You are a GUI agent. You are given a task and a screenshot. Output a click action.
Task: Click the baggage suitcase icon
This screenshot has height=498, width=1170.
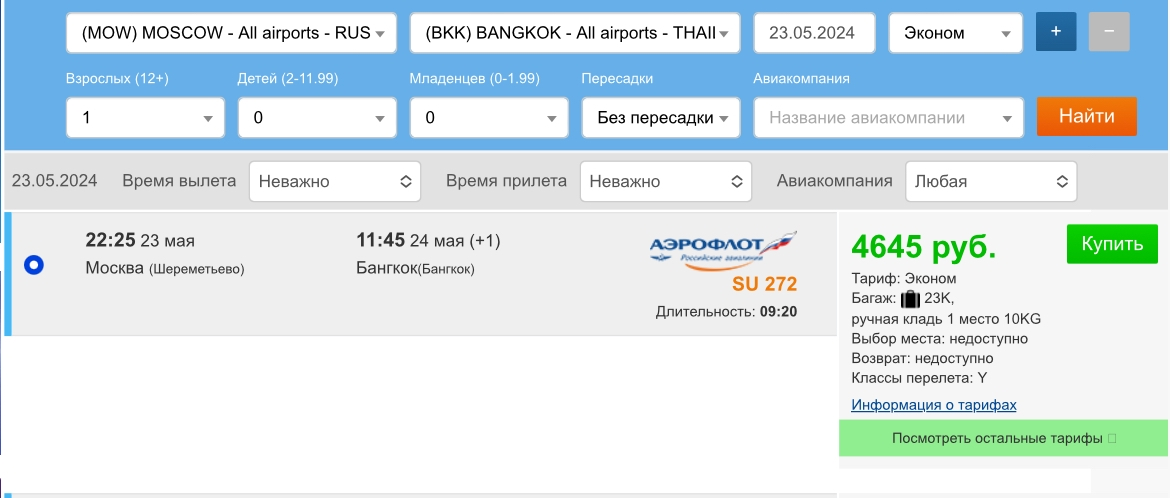[910, 299]
